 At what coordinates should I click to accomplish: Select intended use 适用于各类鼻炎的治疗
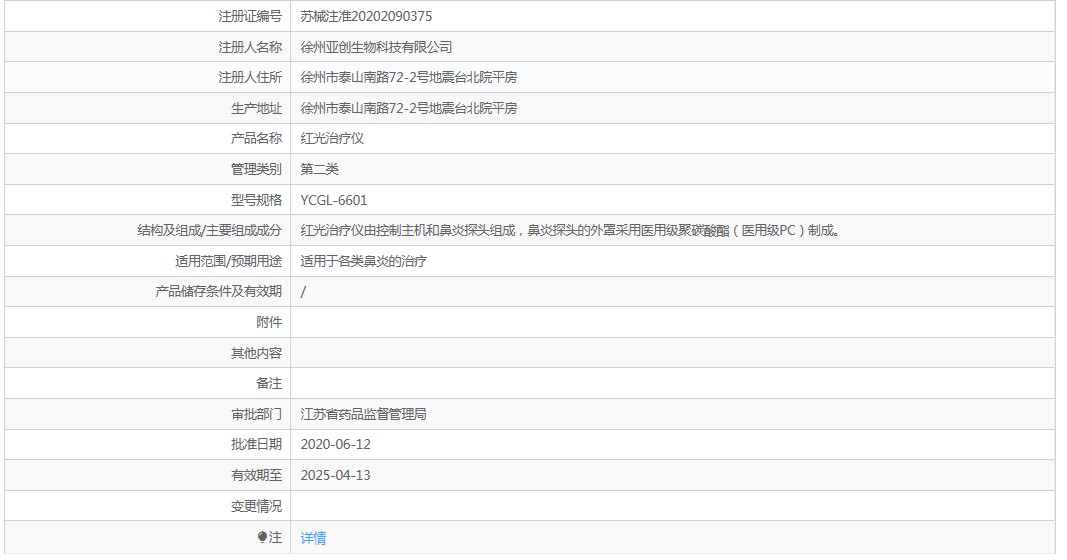tap(363, 261)
